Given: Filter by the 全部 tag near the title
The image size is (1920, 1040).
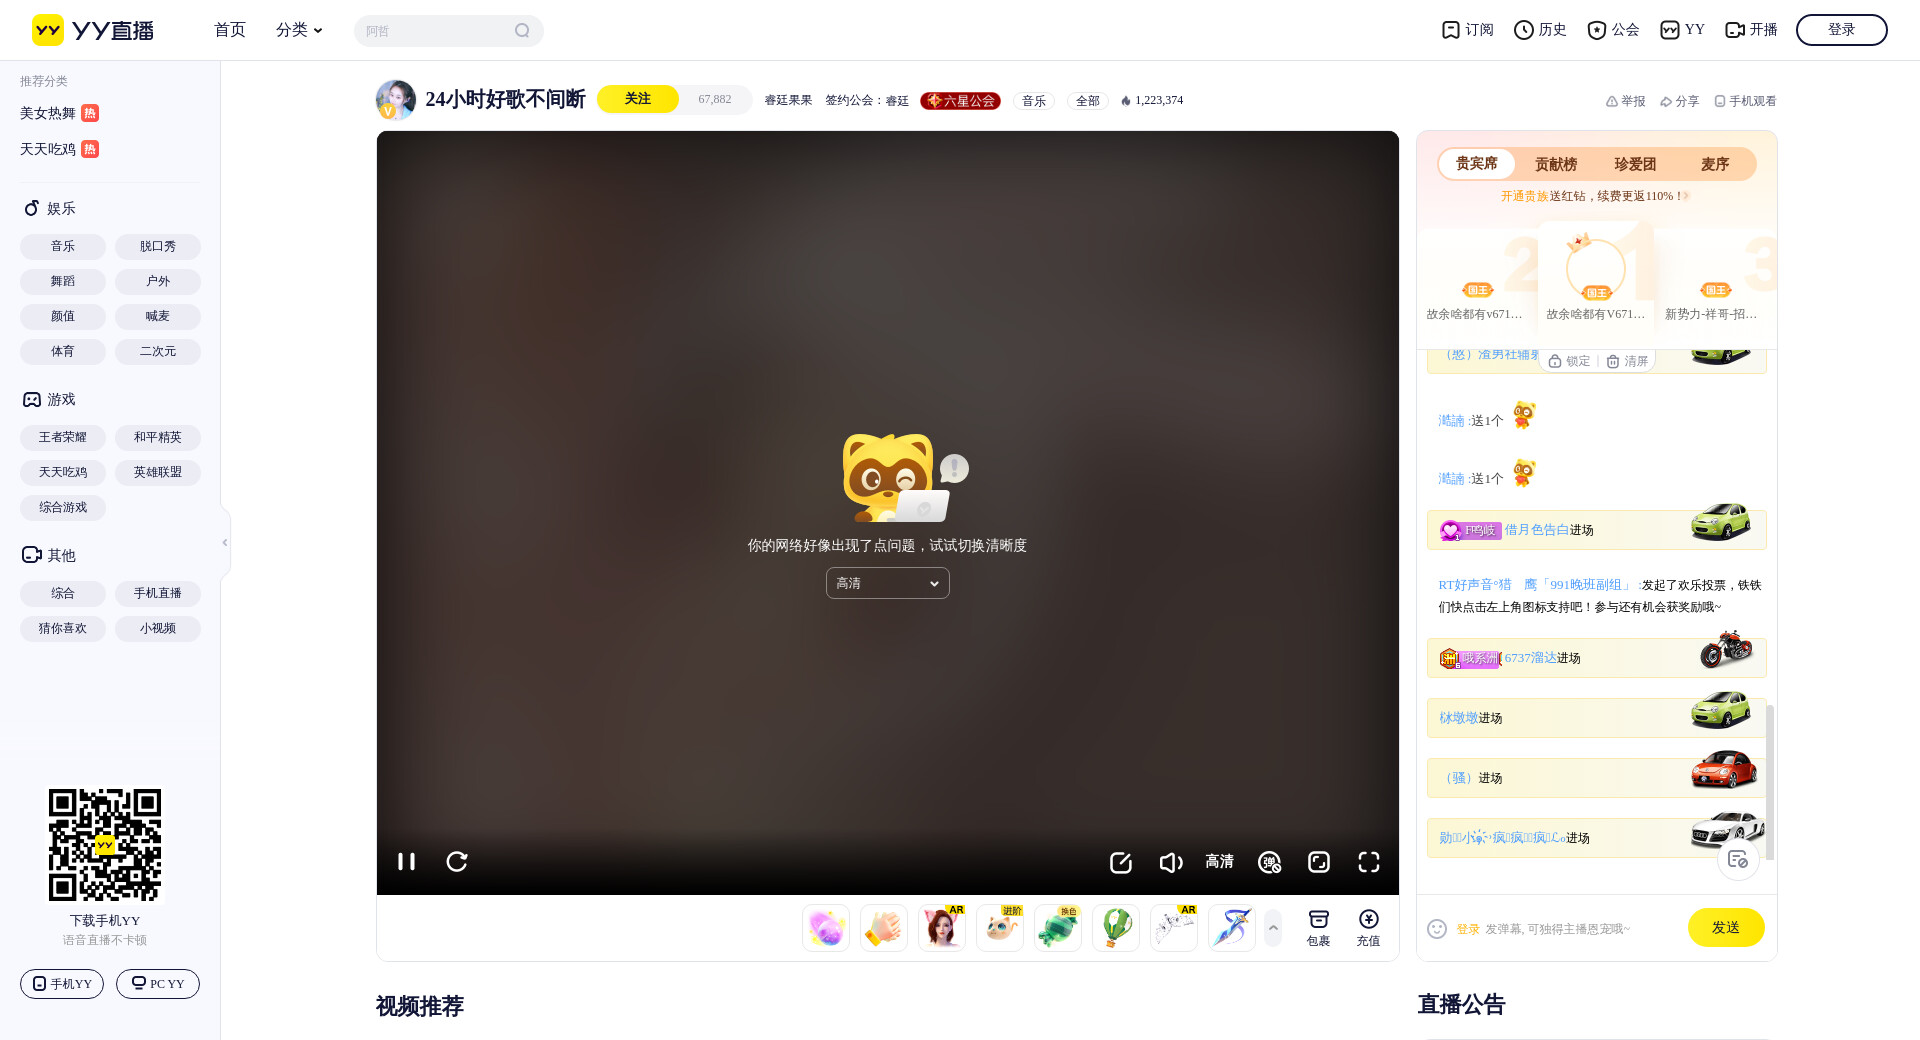Looking at the screenshot, I should (x=1088, y=100).
